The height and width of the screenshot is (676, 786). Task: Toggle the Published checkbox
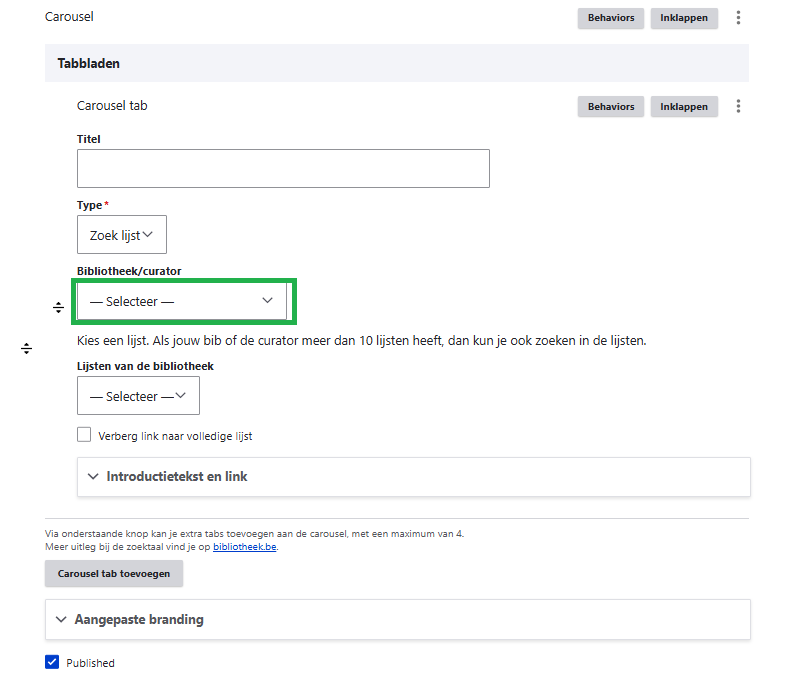click(x=53, y=662)
